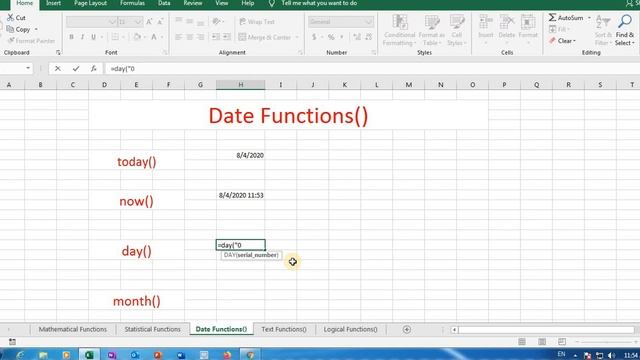Click the Copy icon
This screenshot has width=640, height=360.
[x=11, y=29]
